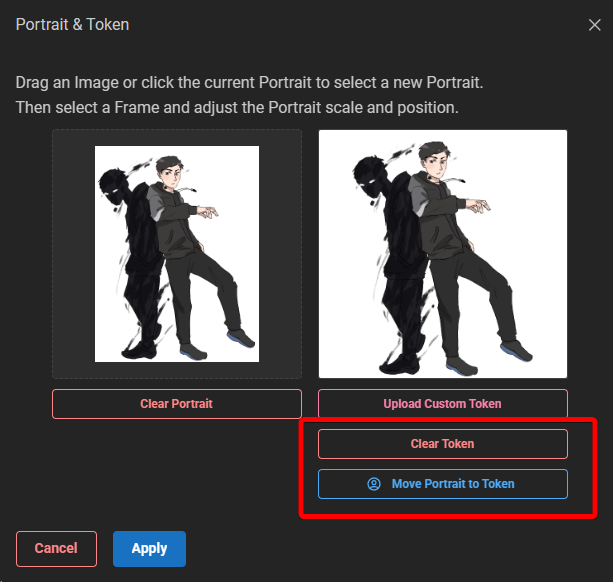Click the Clear Portrait button

pyautogui.click(x=176, y=404)
